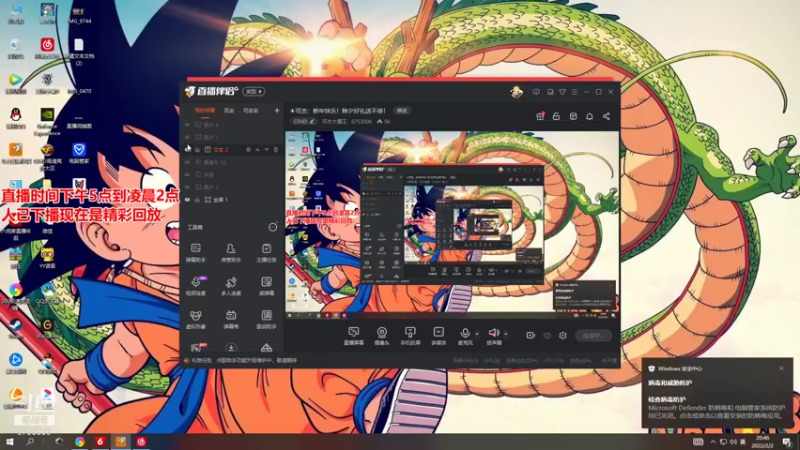Open the streamer avatar profile
The height and width of the screenshot is (450, 800).
[x=516, y=92]
